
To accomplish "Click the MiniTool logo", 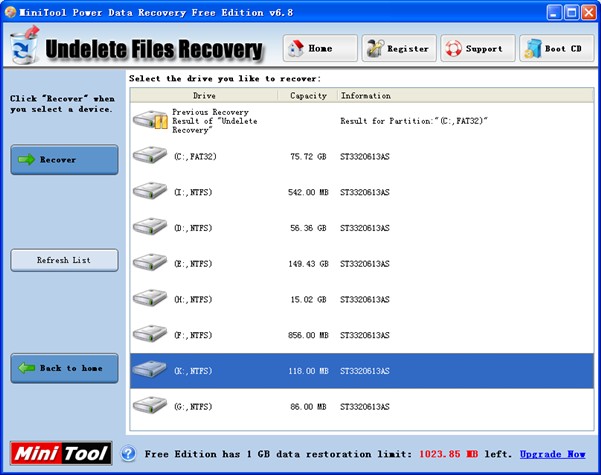I will [x=61, y=454].
